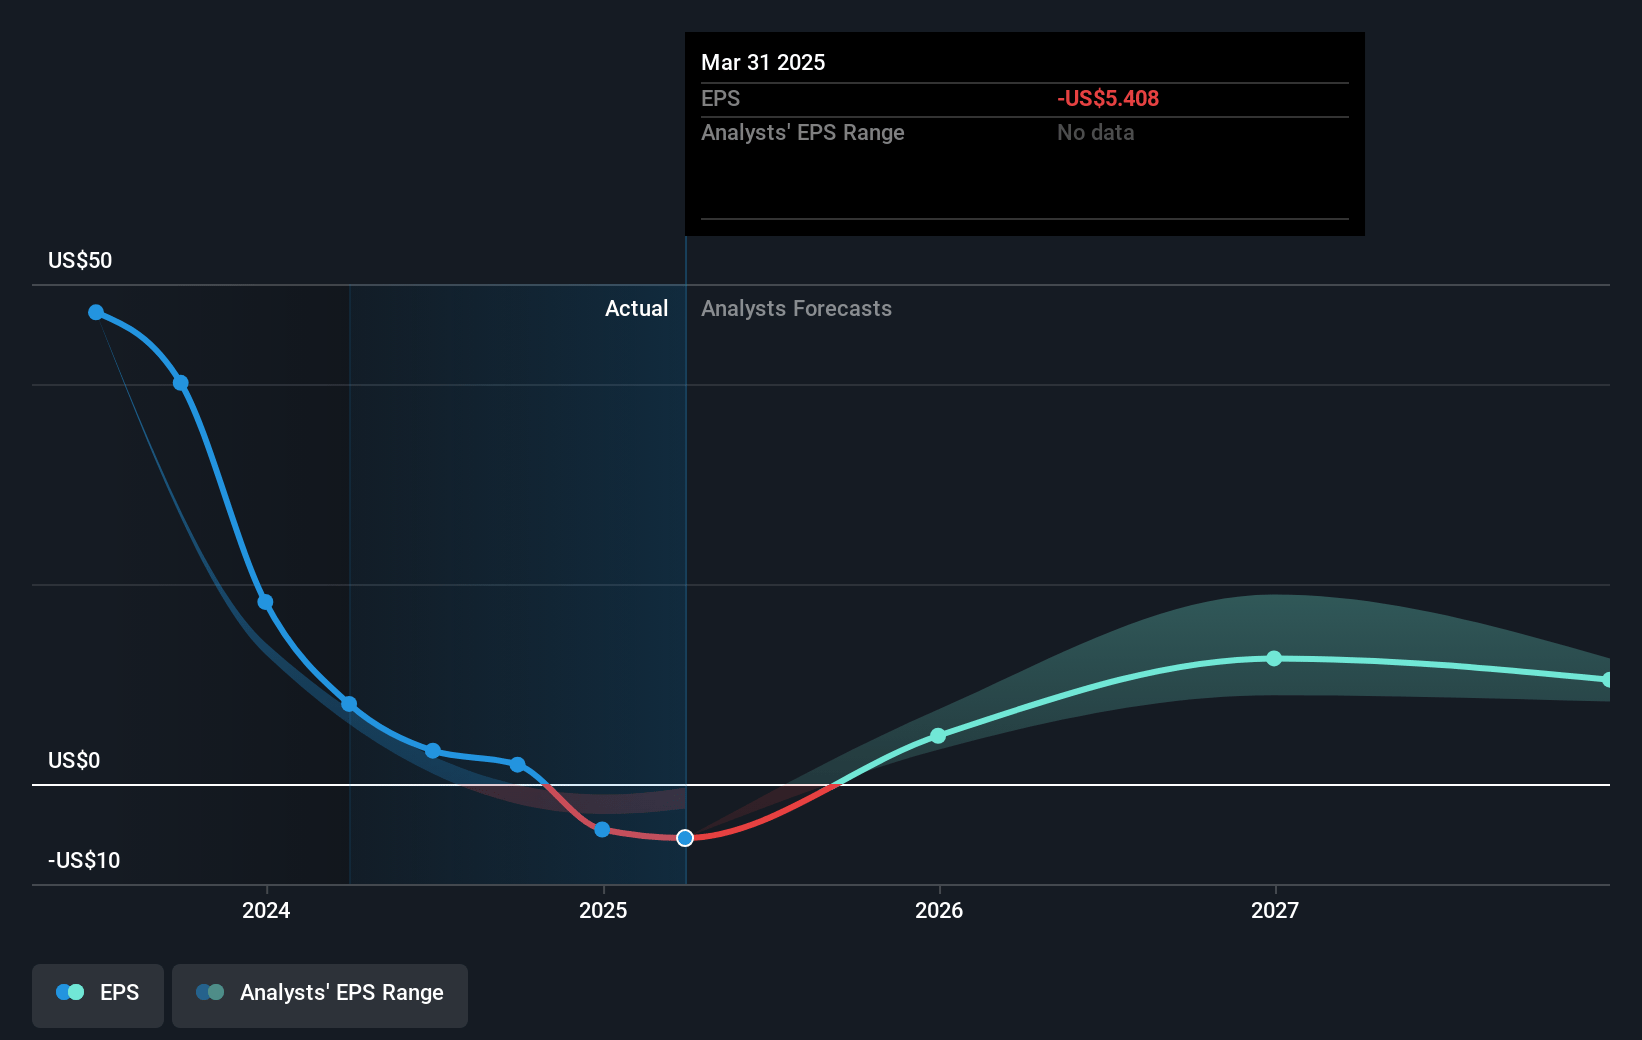Click the EPS data point just above US$0
Viewport: 1642px width, 1040px height.
pyautogui.click(x=517, y=765)
